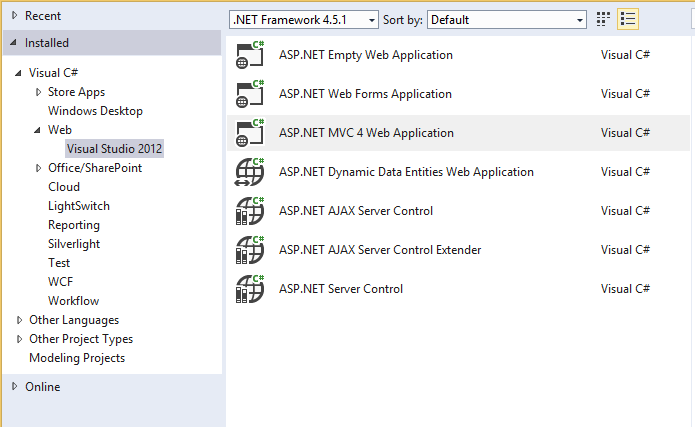695x427 pixels.
Task: Click the AJAX Server Control icon
Action: tap(249, 211)
